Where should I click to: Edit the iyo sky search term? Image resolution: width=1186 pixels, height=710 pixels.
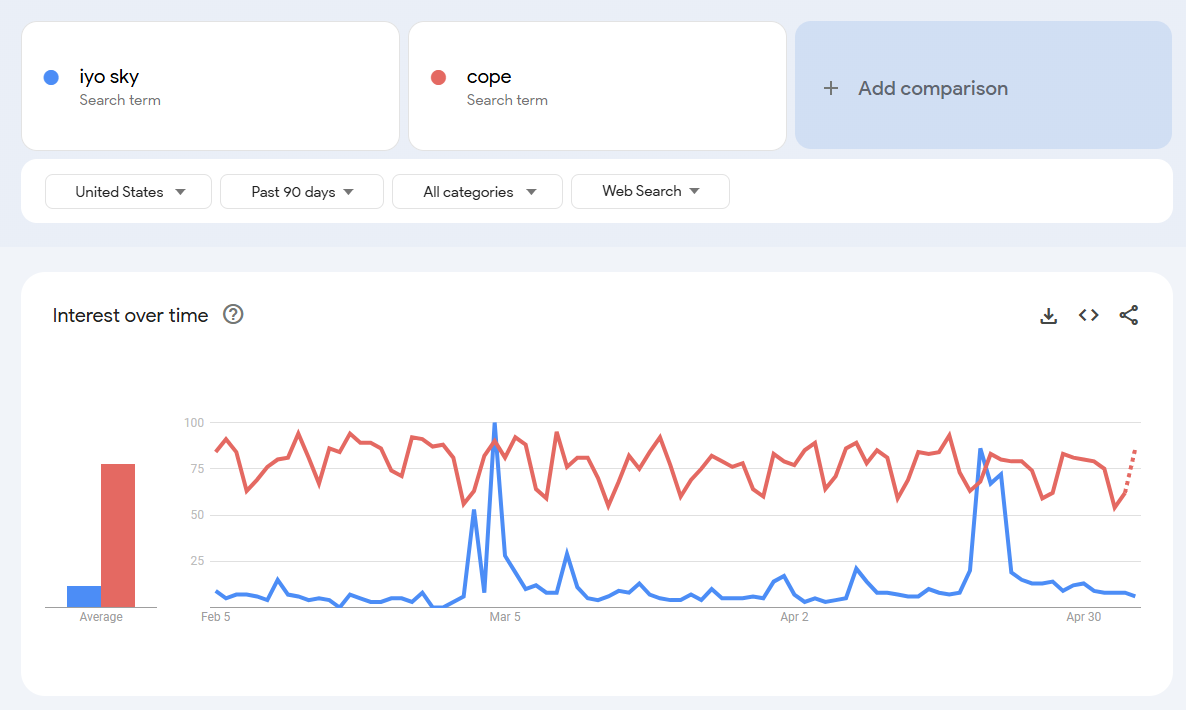pyautogui.click(x=109, y=77)
